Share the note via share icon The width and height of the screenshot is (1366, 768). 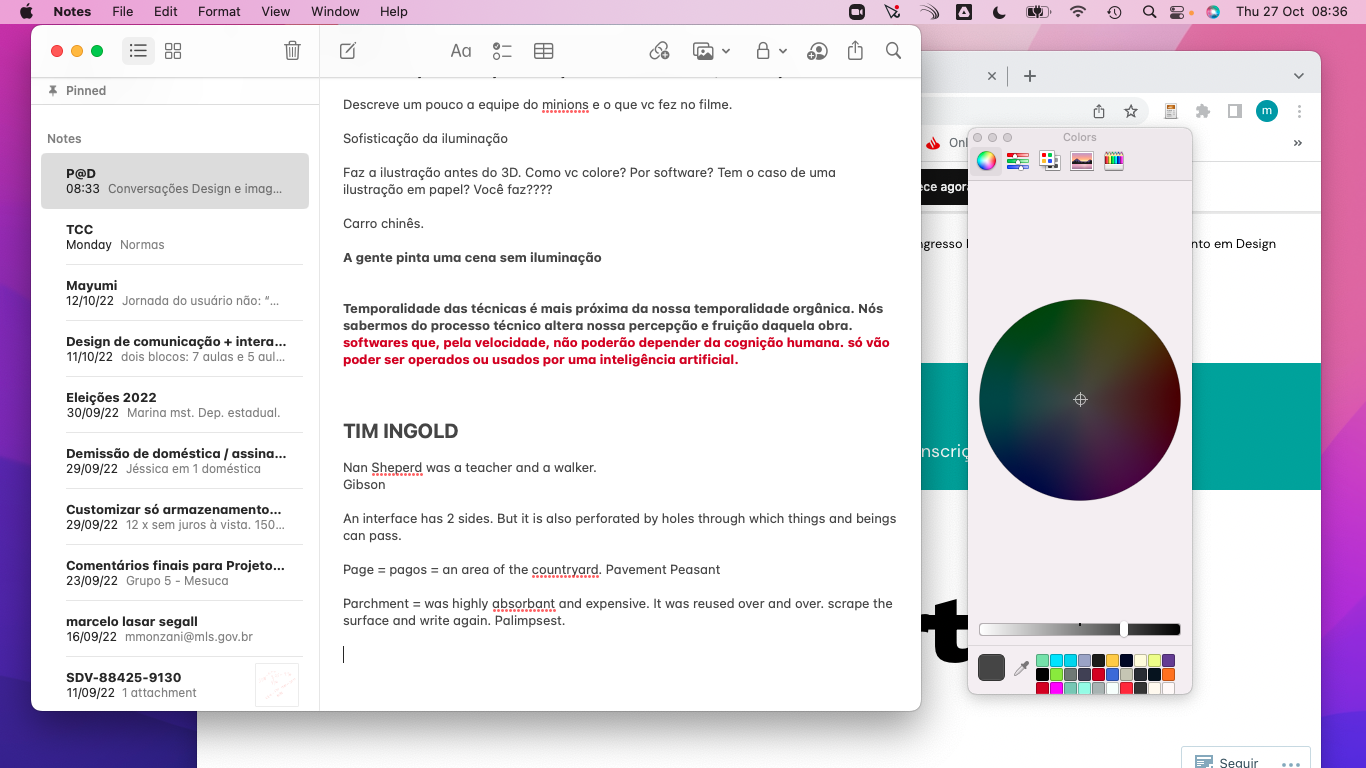[x=855, y=51]
